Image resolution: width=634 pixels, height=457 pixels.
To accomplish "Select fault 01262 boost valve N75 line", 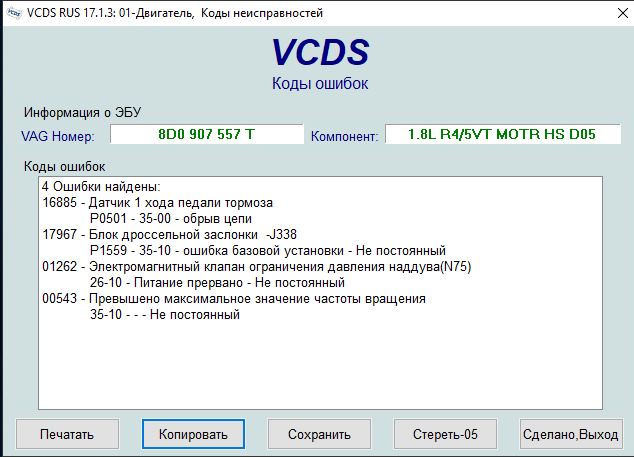I will coord(256,267).
